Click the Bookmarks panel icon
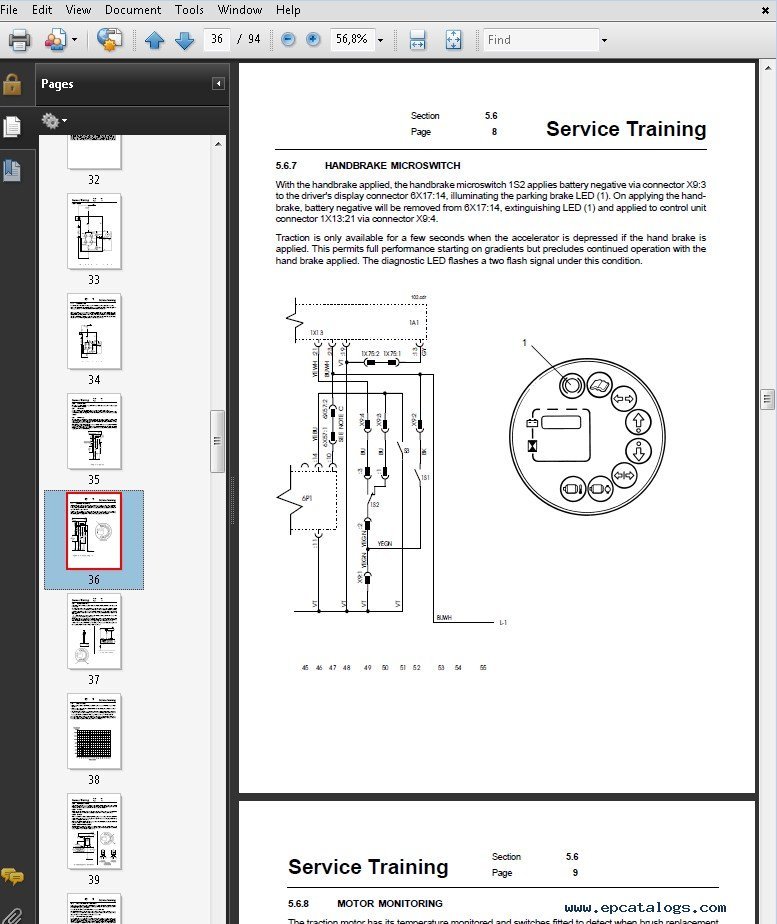The height and width of the screenshot is (924, 777). click(12, 170)
